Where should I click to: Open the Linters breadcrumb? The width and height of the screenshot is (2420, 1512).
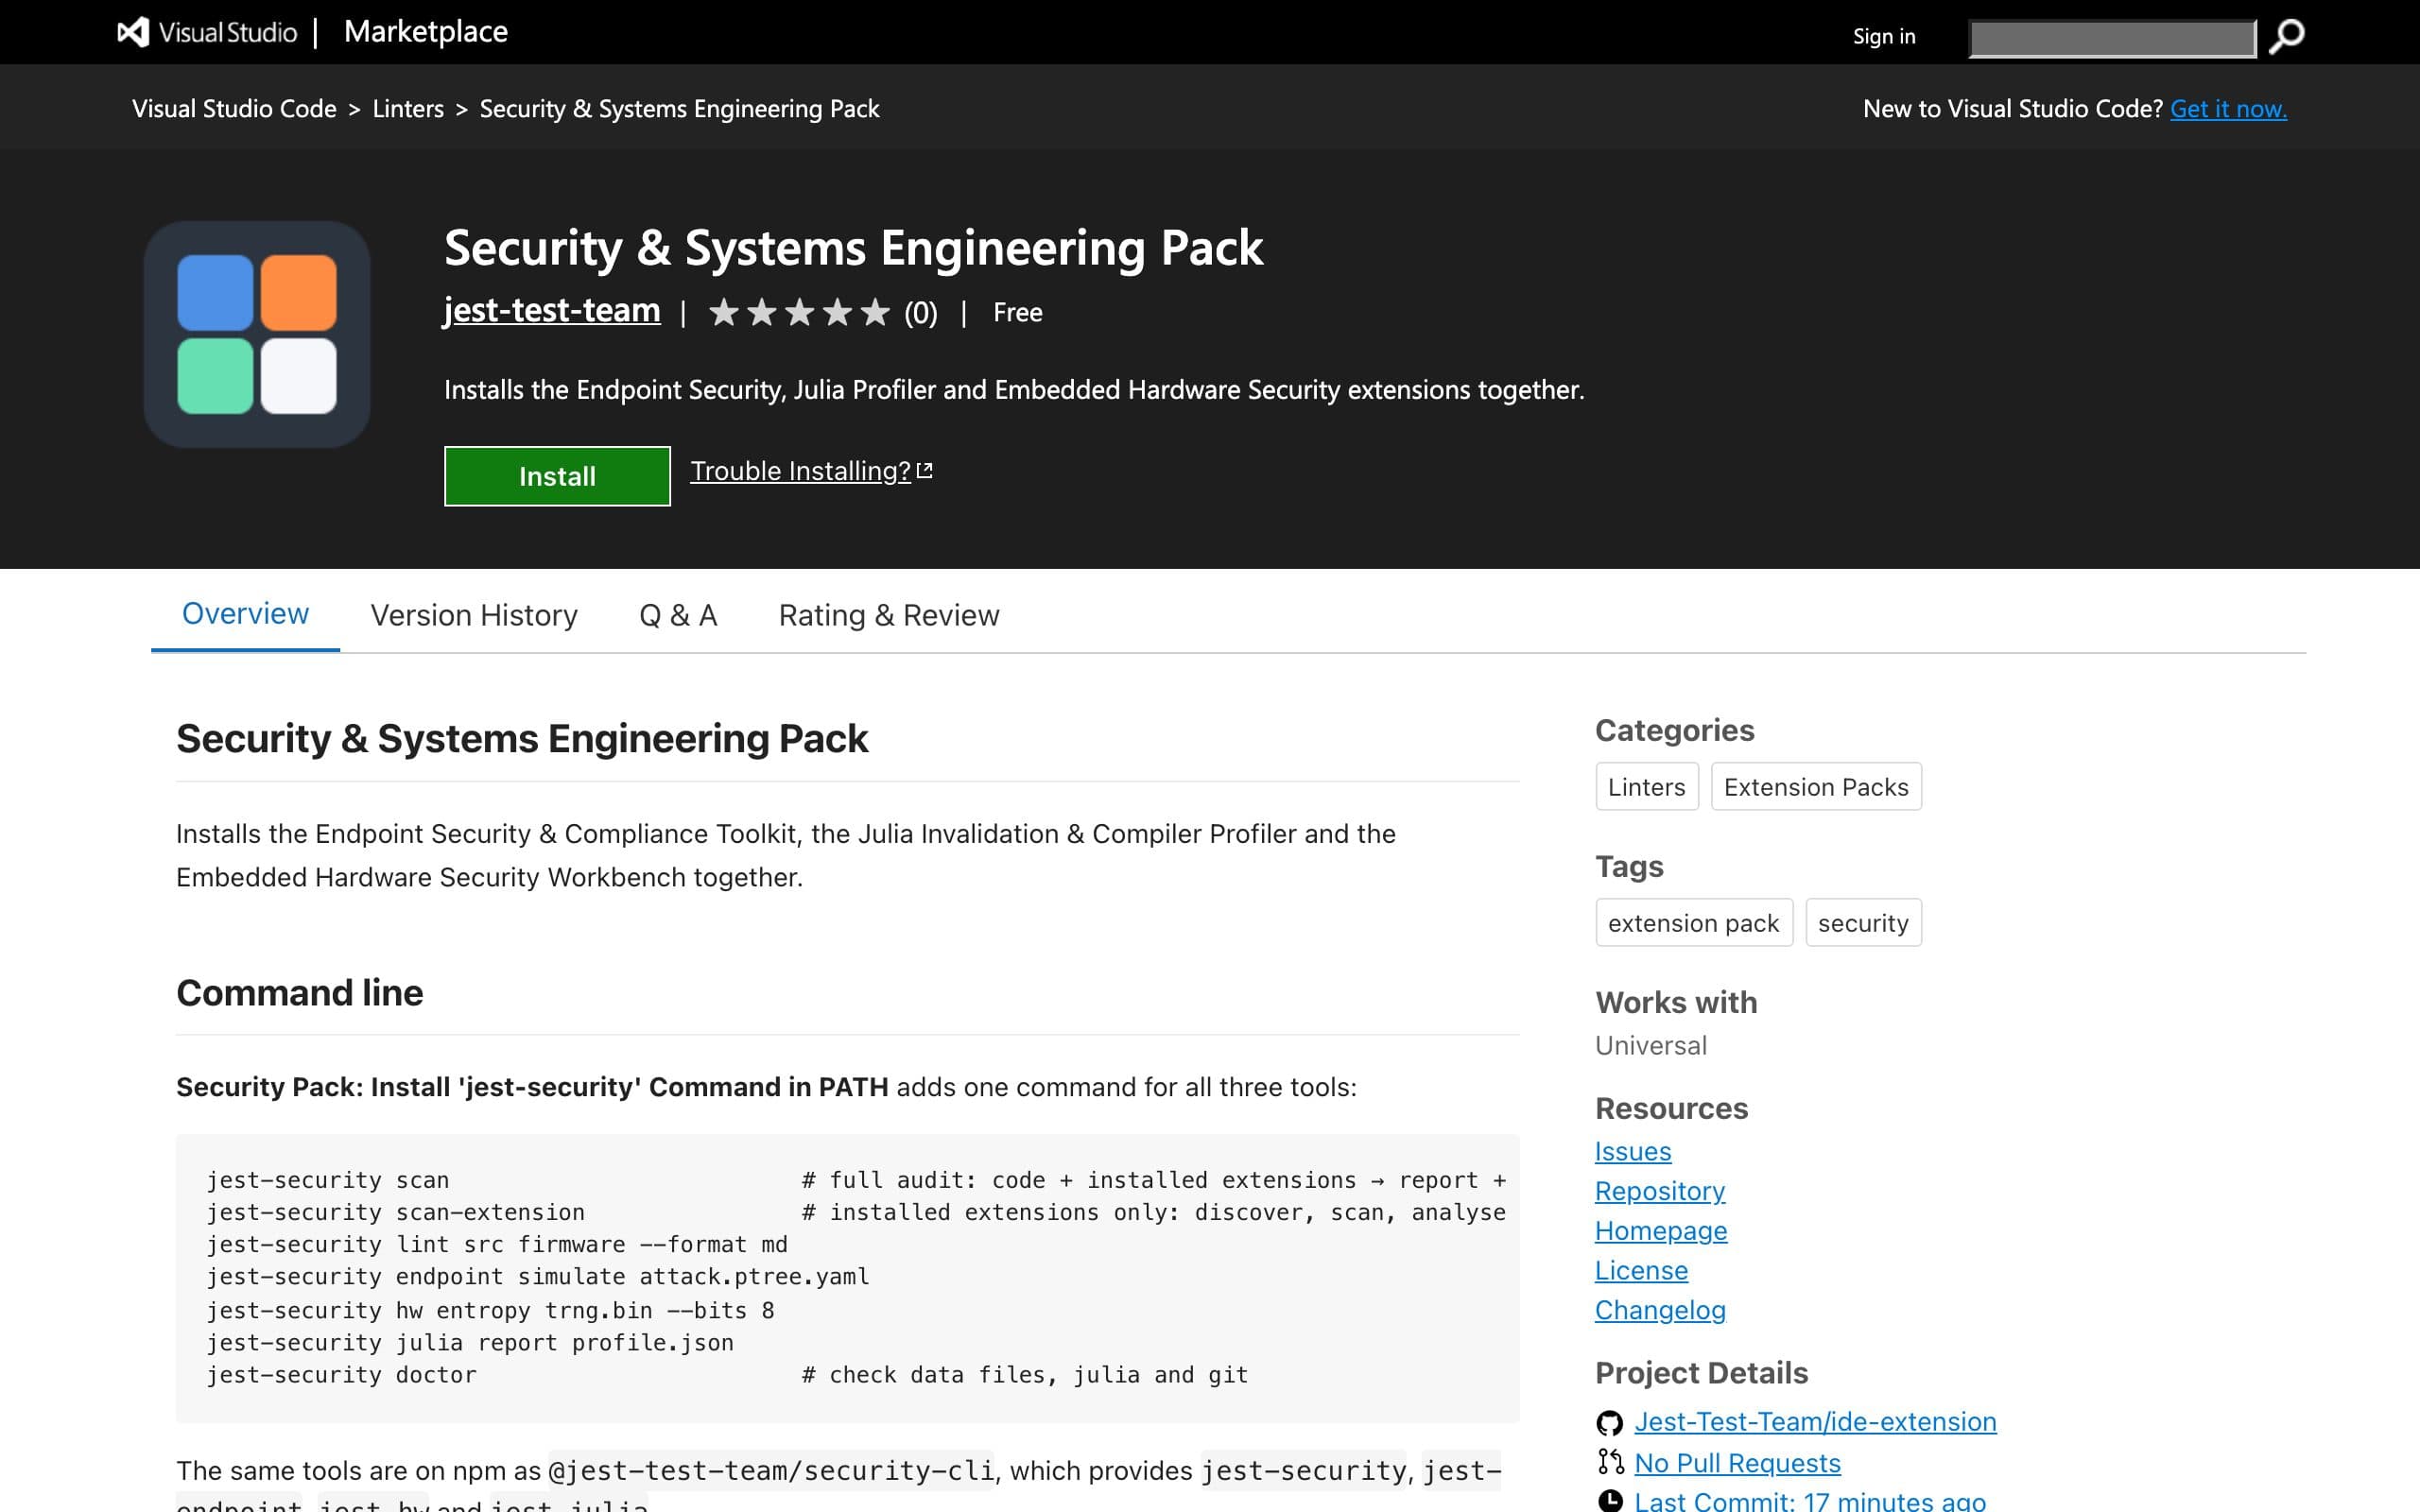pos(408,108)
